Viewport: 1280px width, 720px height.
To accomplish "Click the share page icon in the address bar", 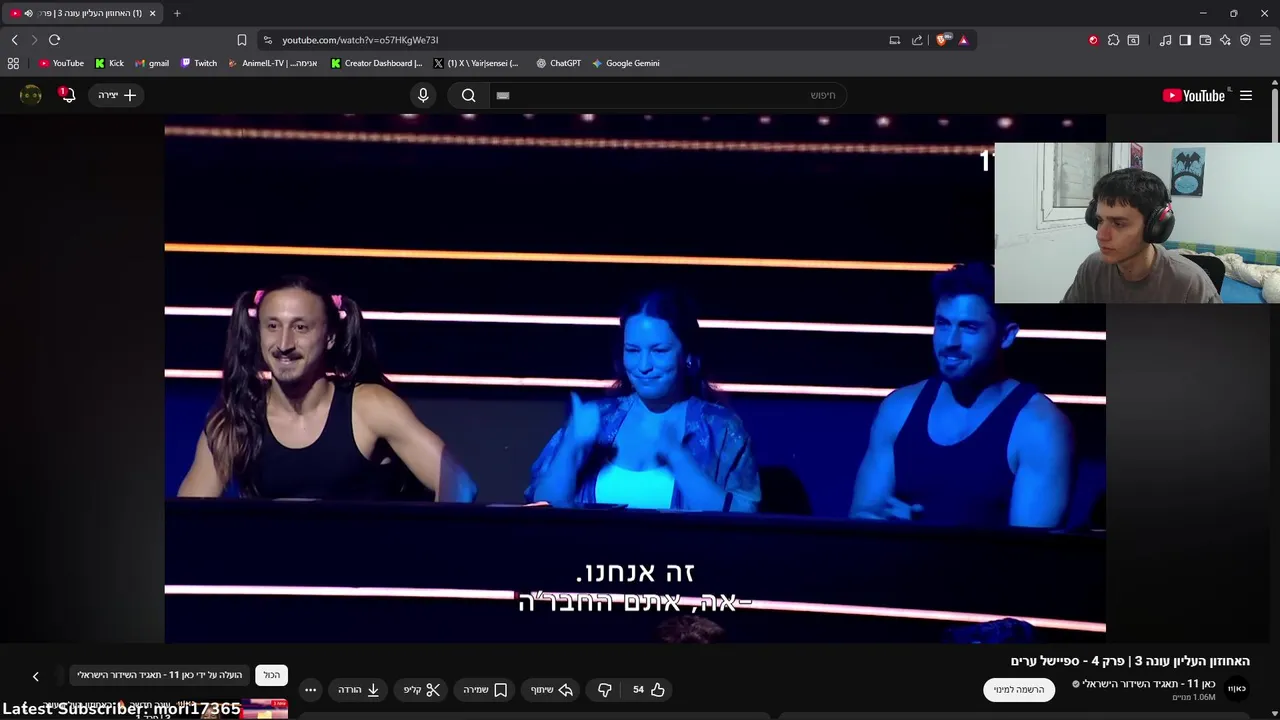I will click(917, 40).
